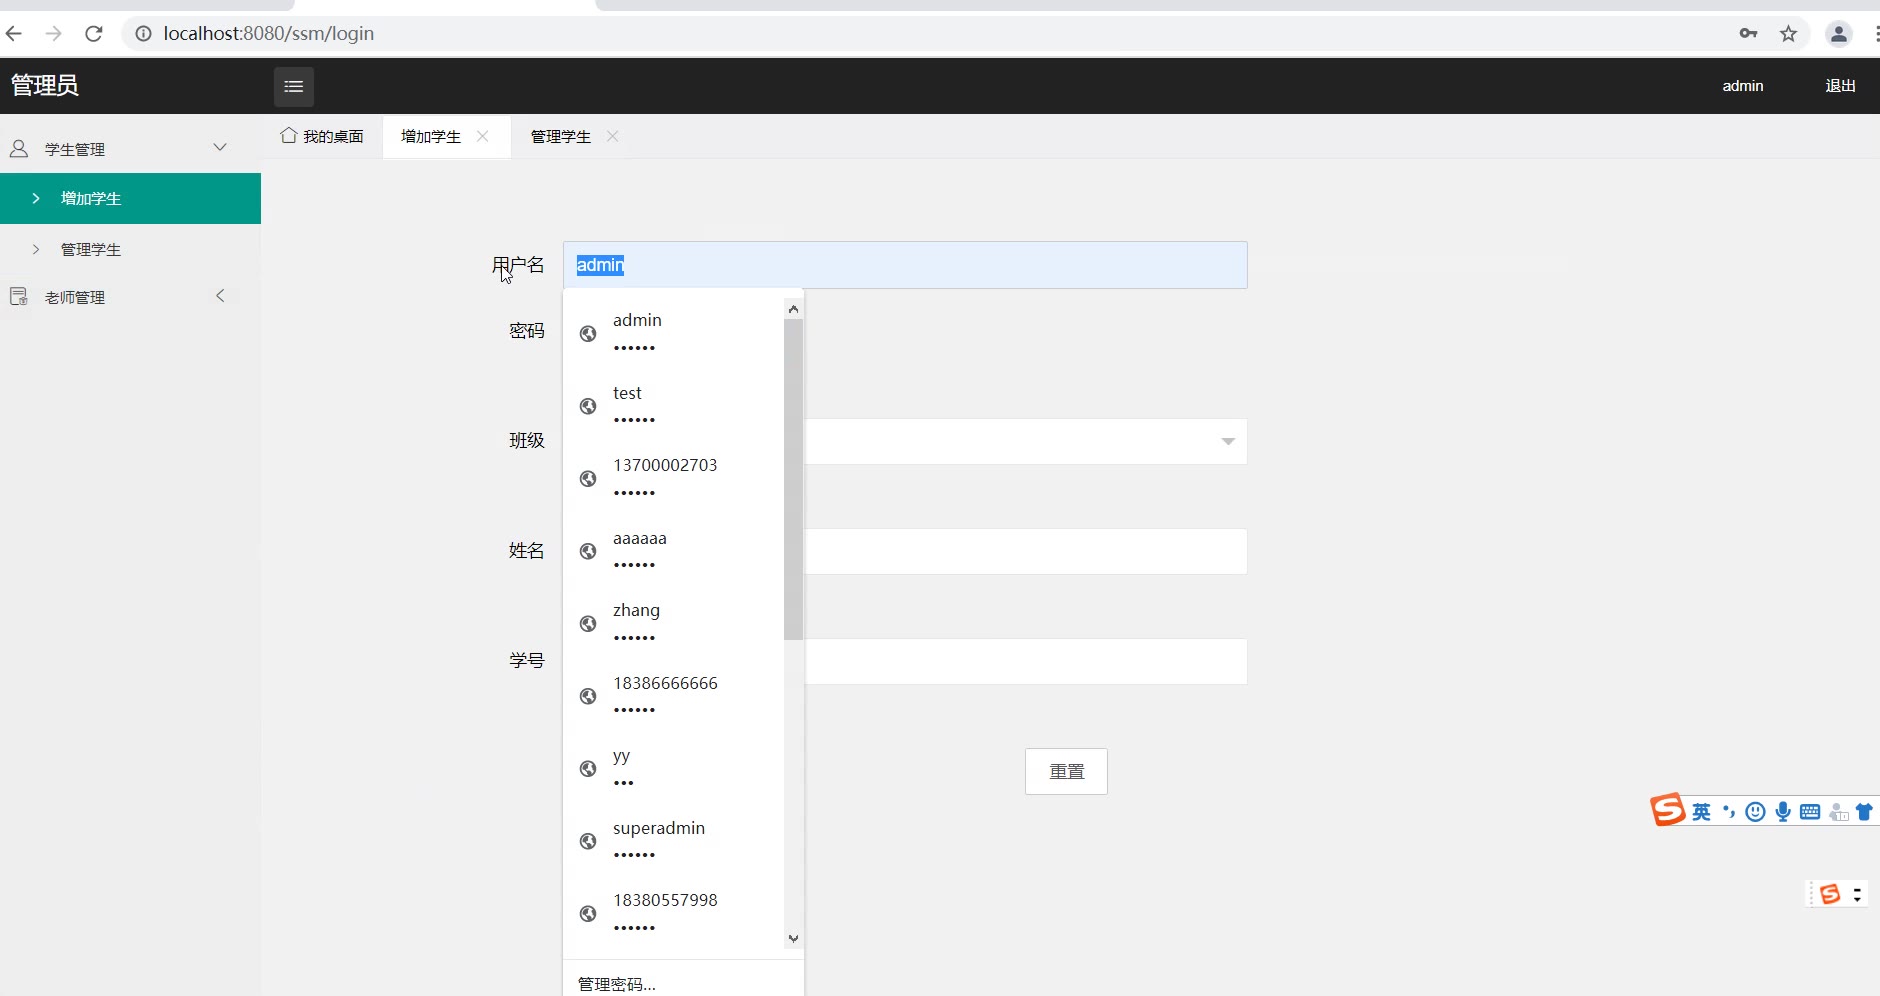Viewport: 1880px width, 996px height.
Task: Click the browser reload icon
Action: (94, 34)
